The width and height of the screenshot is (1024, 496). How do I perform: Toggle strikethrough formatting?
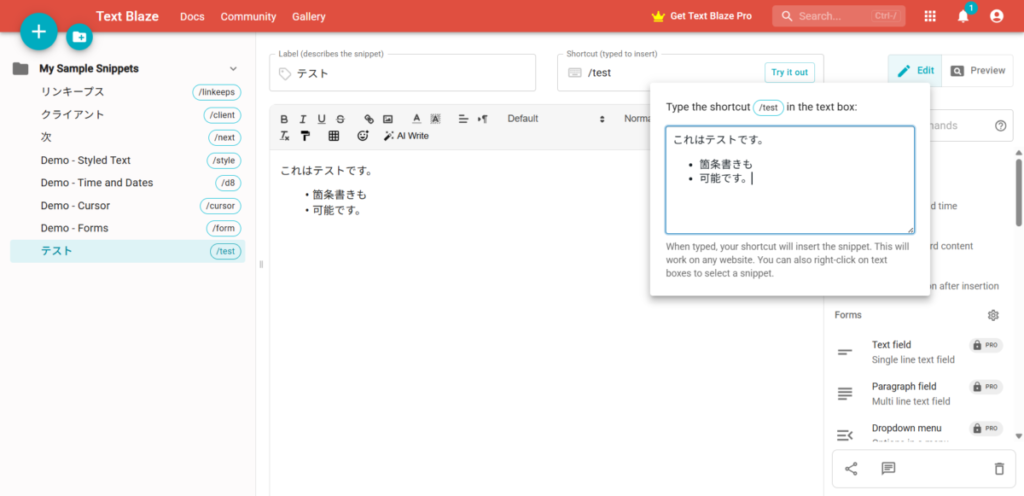pyautogui.click(x=340, y=119)
